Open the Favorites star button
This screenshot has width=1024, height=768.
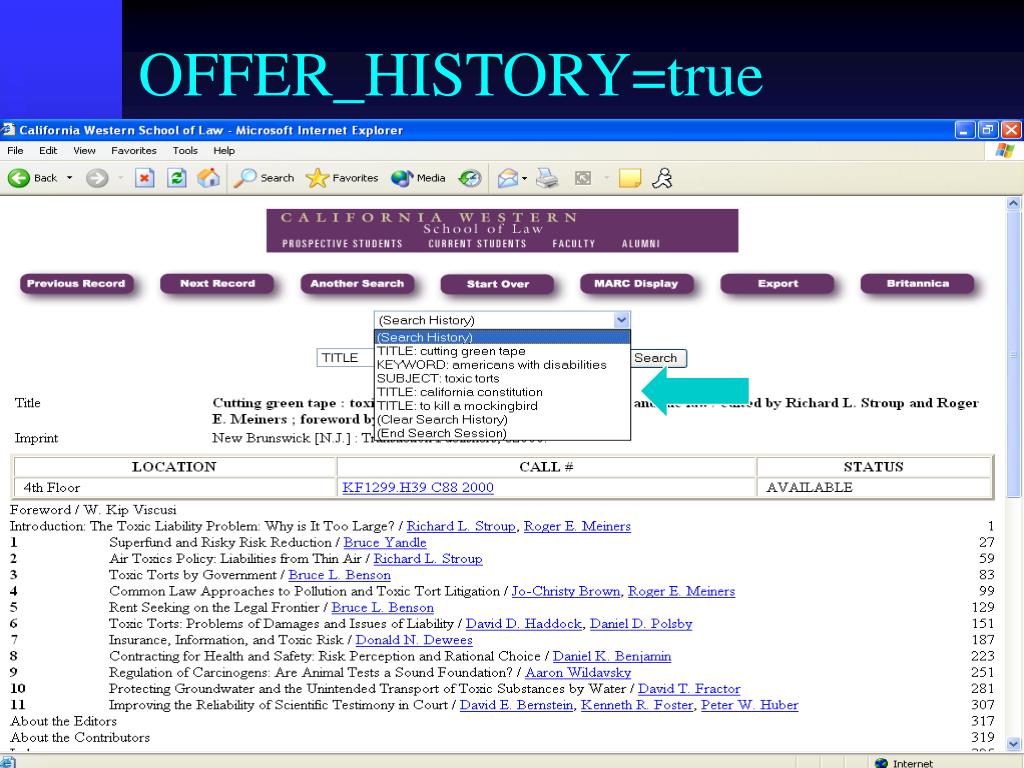tap(342, 178)
